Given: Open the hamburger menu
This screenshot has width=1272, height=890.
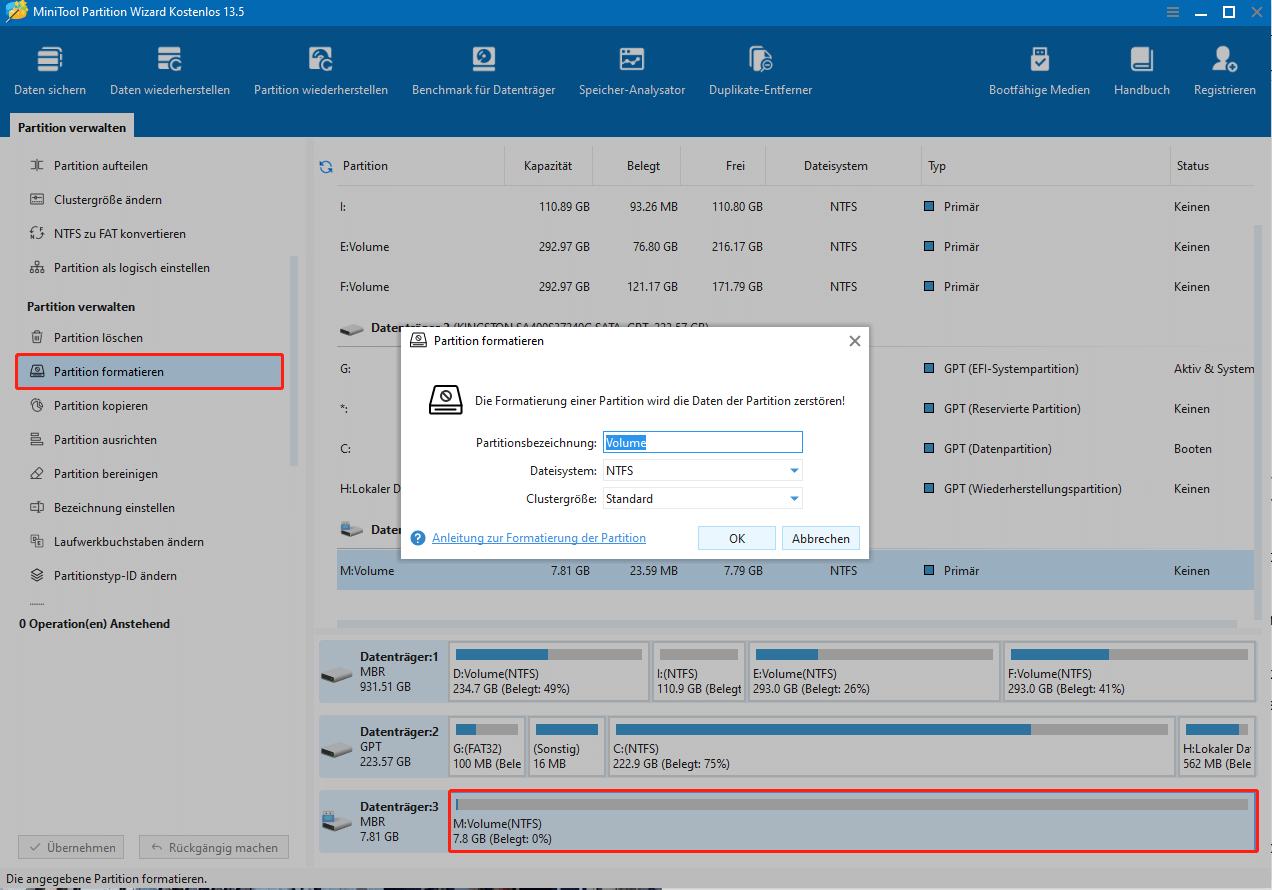Looking at the screenshot, I should [x=1172, y=12].
